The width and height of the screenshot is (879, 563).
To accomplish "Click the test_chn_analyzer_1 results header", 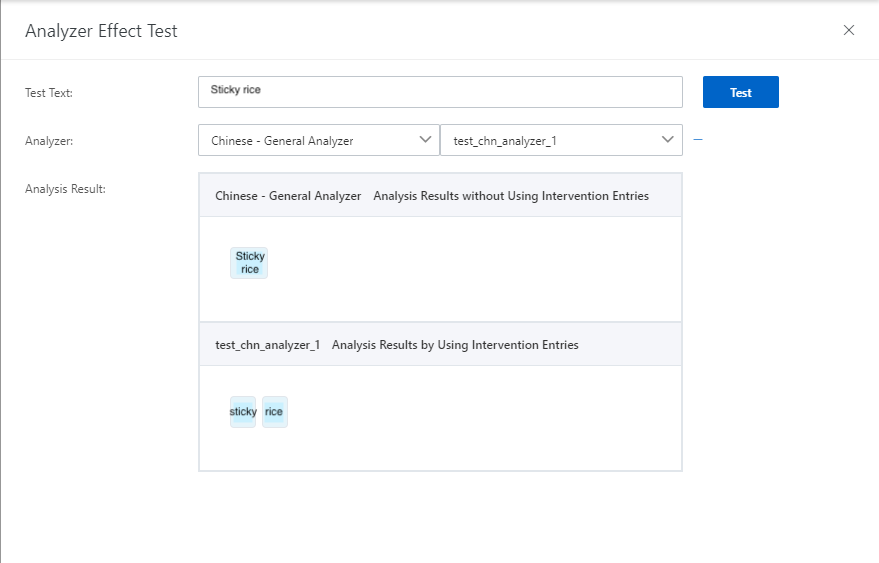I will pyautogui.click(x=267, y=345).
